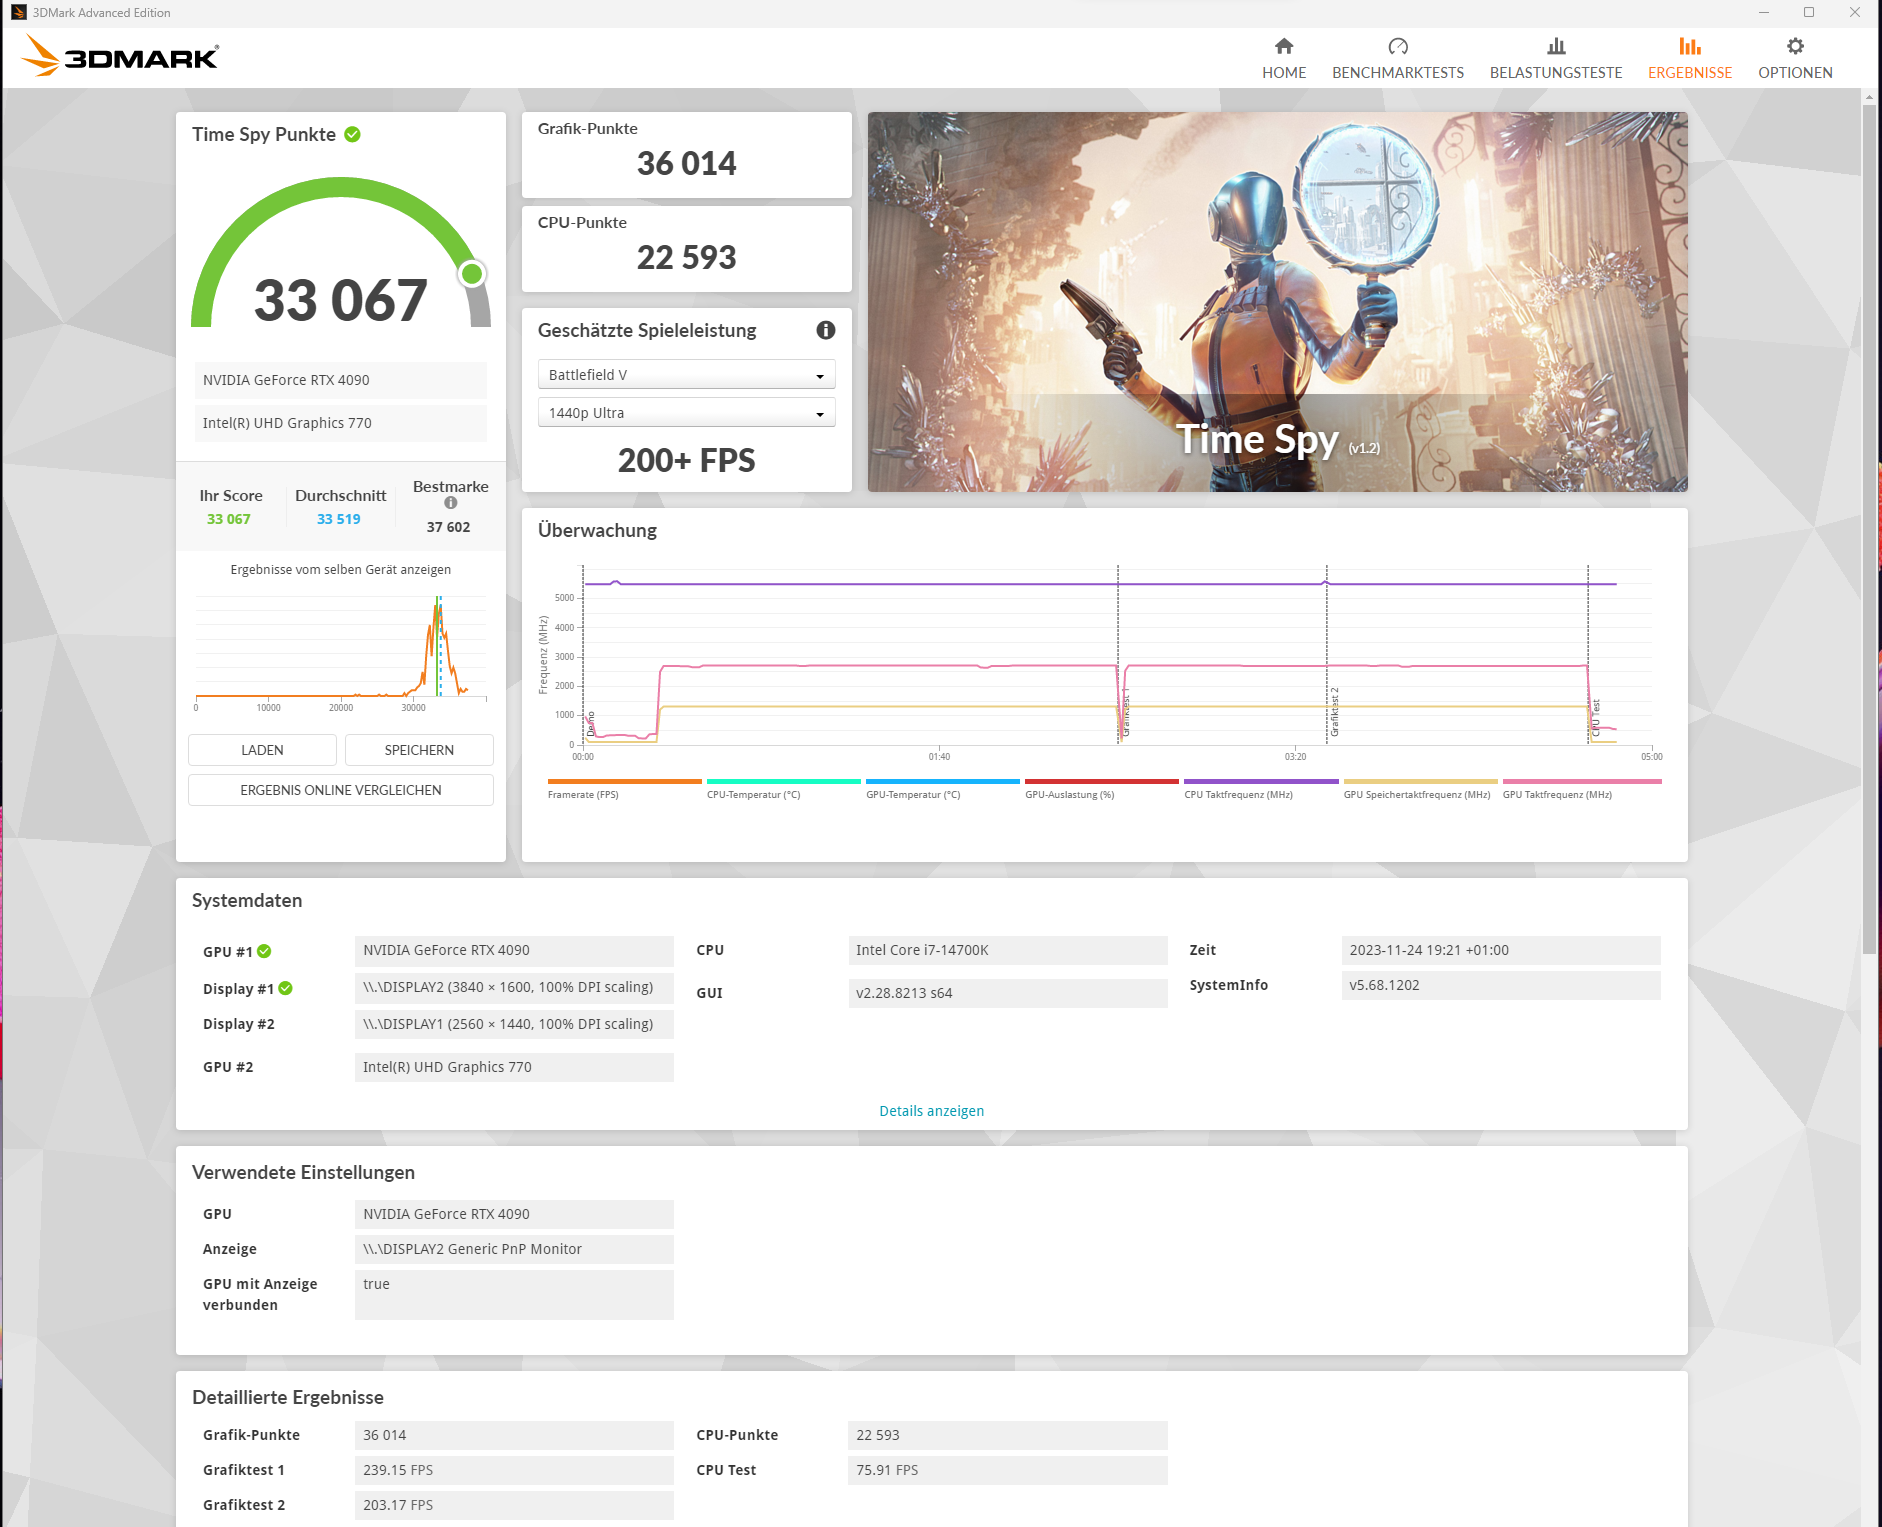1882x1527 pixels.
Task: Minimize the 3DMark window
Action: [x=1764, y=12]
